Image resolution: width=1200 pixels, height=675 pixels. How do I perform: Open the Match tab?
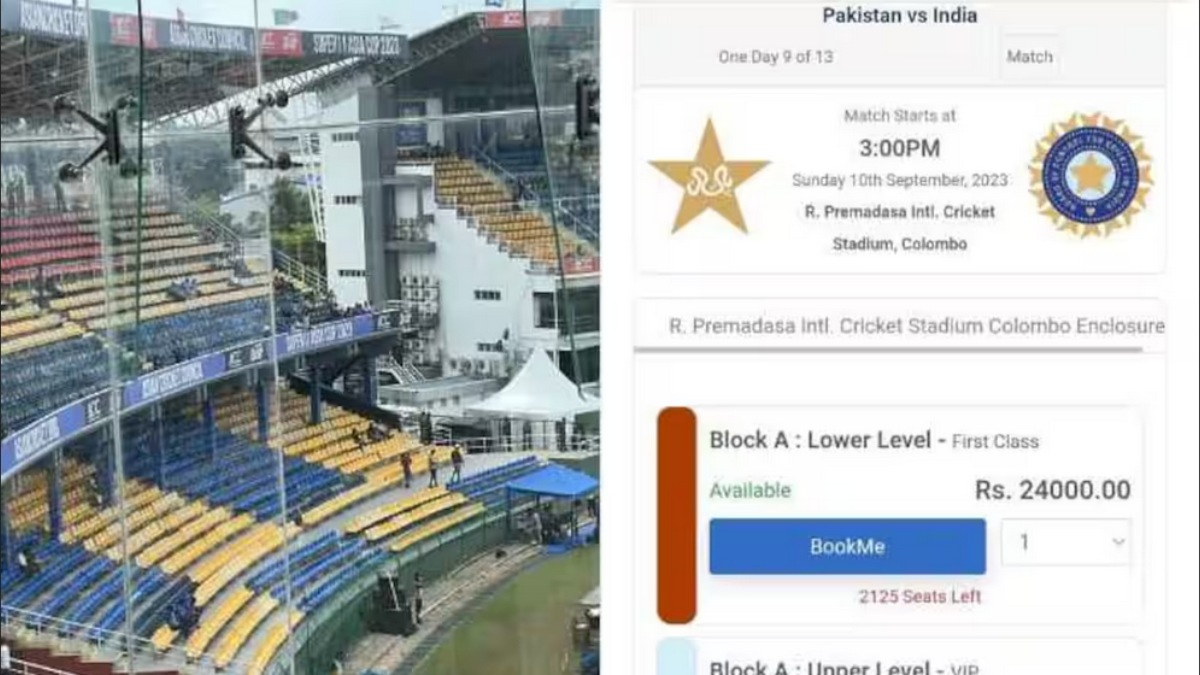[x=1029, y=57]
